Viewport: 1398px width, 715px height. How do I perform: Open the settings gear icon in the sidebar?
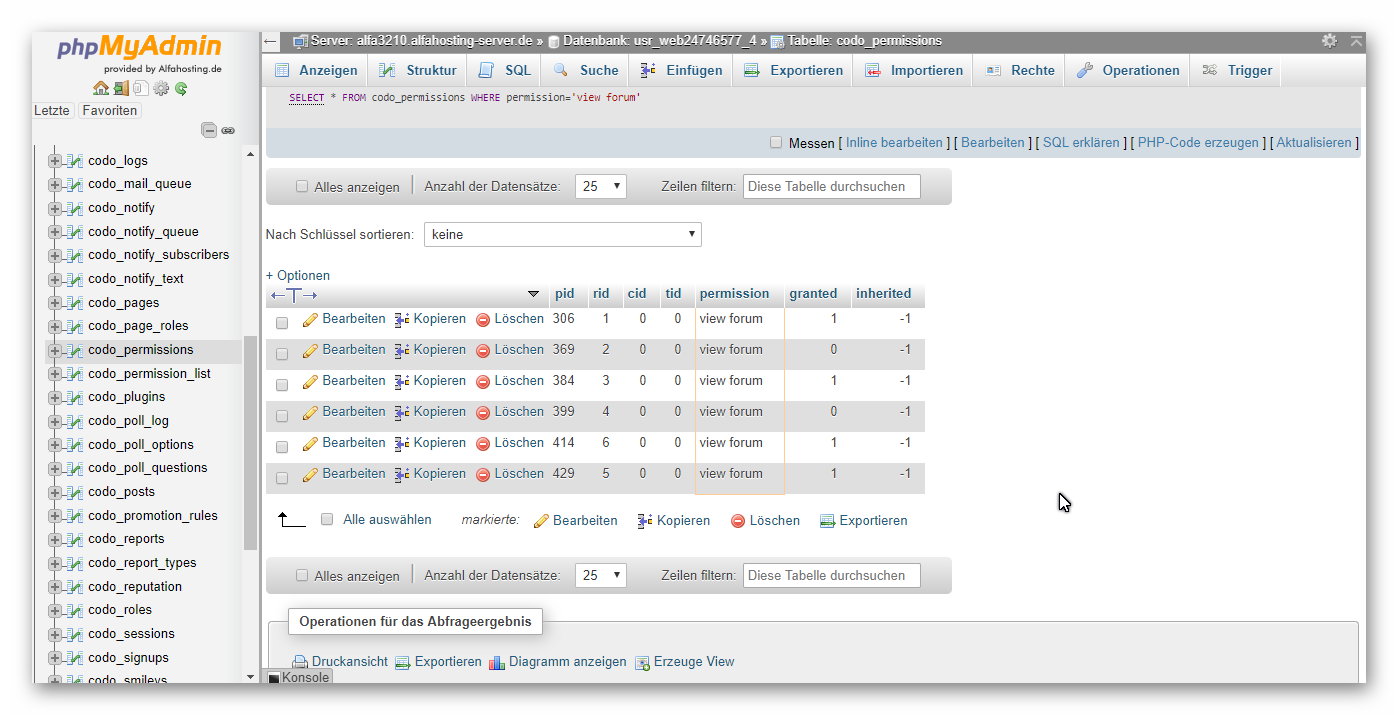(161, 89)
